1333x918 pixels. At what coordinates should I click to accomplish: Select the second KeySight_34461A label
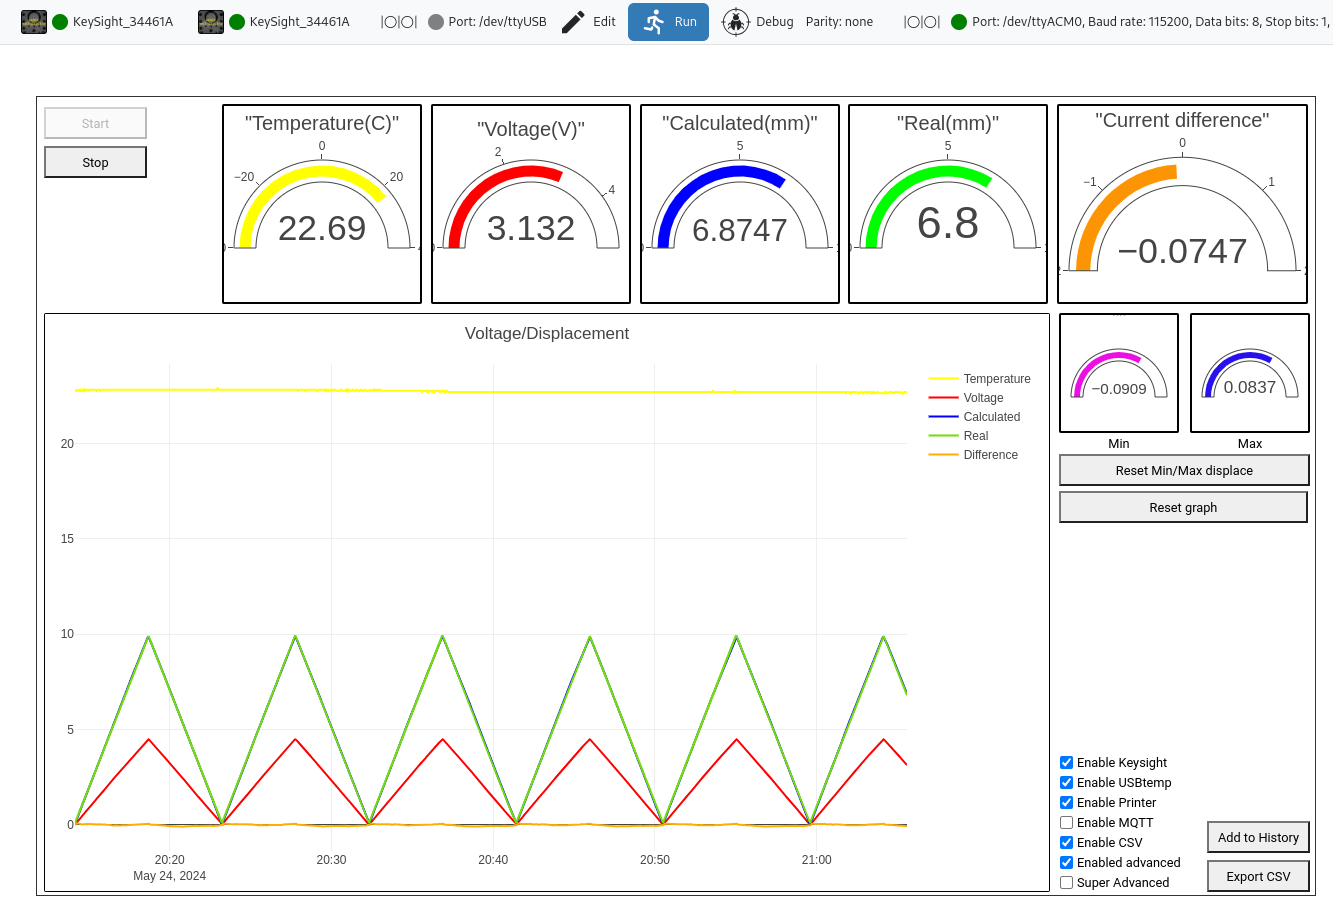click(300, 22)
